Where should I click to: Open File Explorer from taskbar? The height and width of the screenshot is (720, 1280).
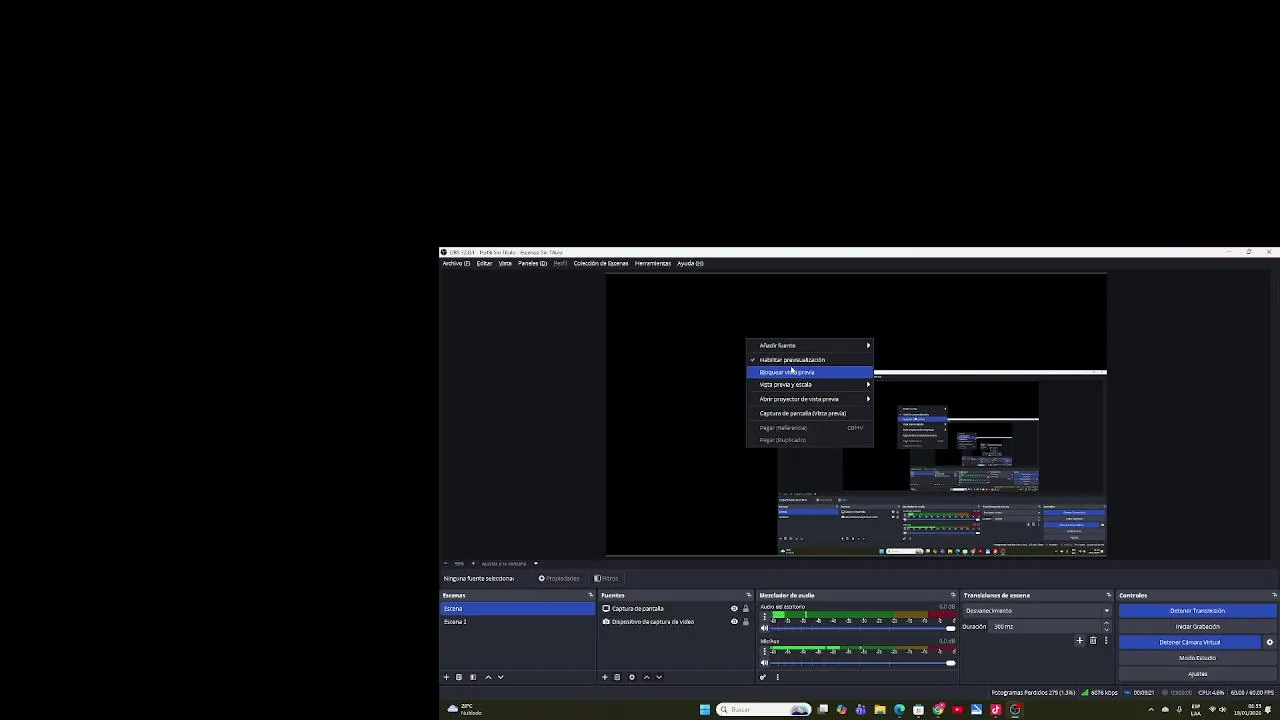tap(880, 710)
